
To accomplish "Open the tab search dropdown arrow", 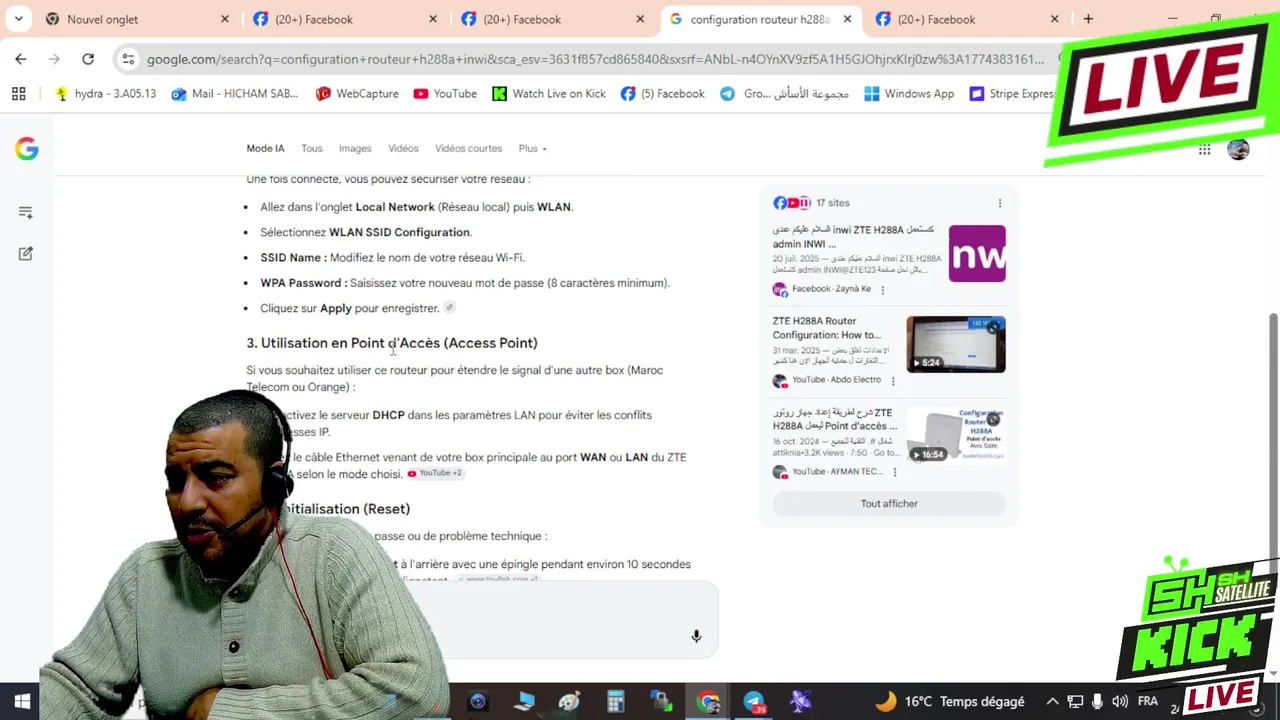I will coord(18,19).
